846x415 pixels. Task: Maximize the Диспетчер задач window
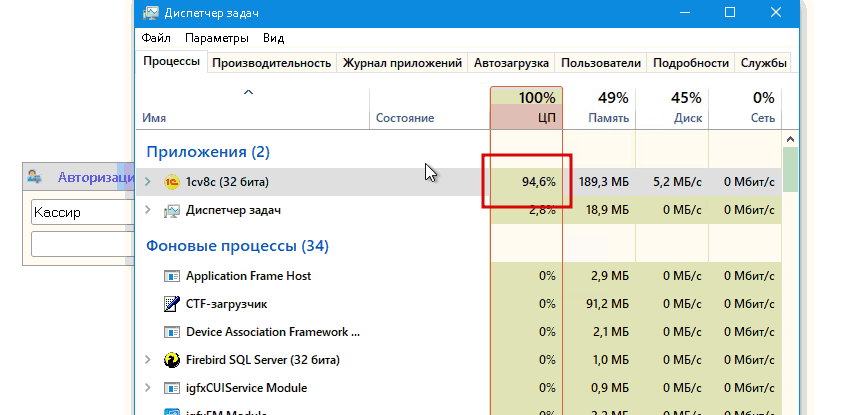[x=730, y=12]
